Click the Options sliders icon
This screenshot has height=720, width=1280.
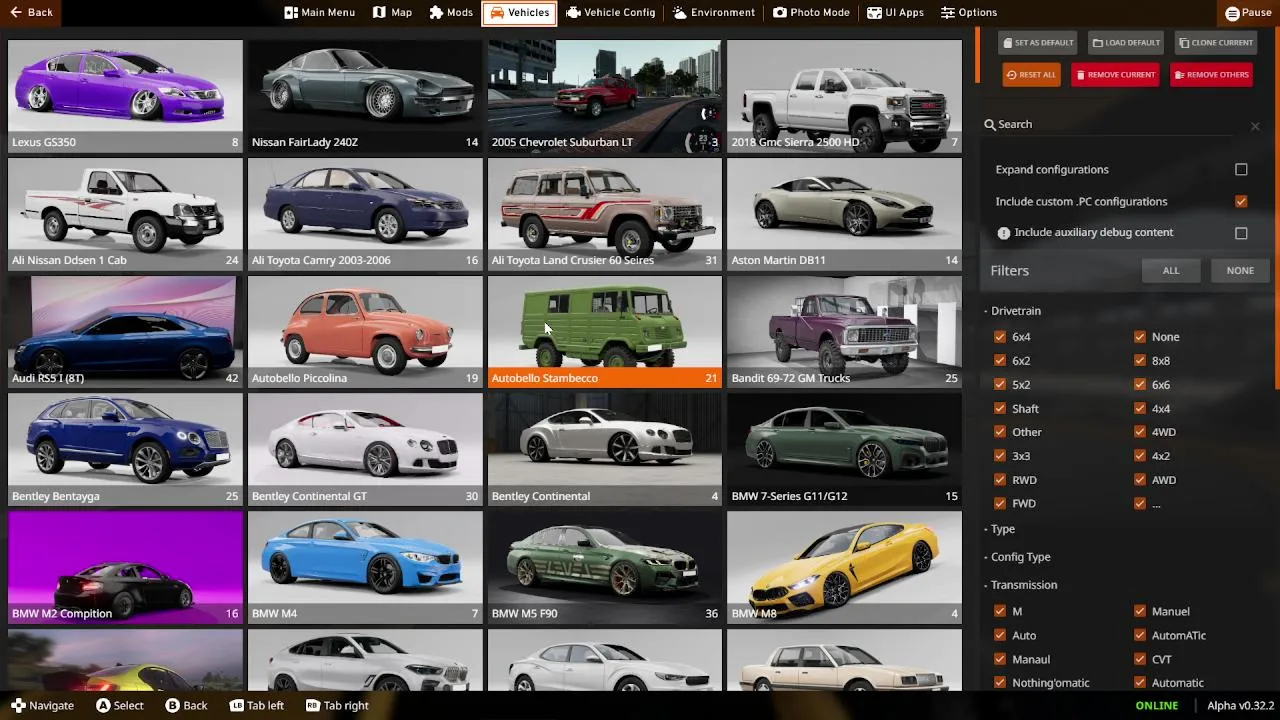(x=948, y=13)
